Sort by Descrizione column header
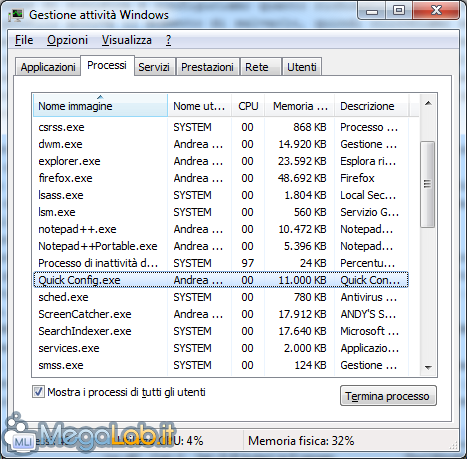Screen dimensions: 467x459 (371, 106)
